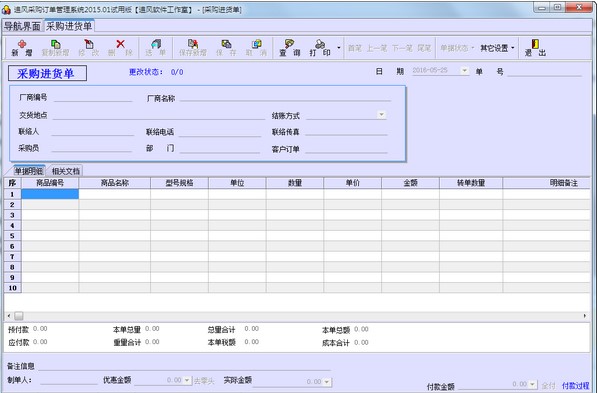Click the 商品名称 column header
This screenshot has width=598, height=393.
coord(114,183)
